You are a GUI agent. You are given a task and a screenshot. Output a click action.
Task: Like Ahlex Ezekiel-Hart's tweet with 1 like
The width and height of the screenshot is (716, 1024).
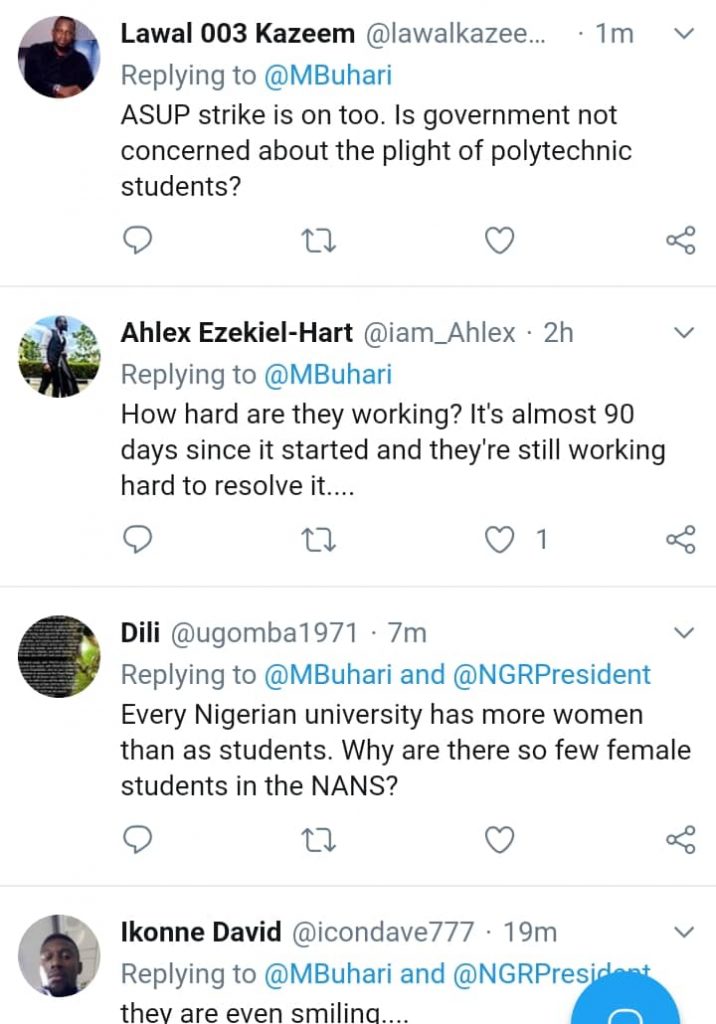pyautogui.click(x=499, y=540)
